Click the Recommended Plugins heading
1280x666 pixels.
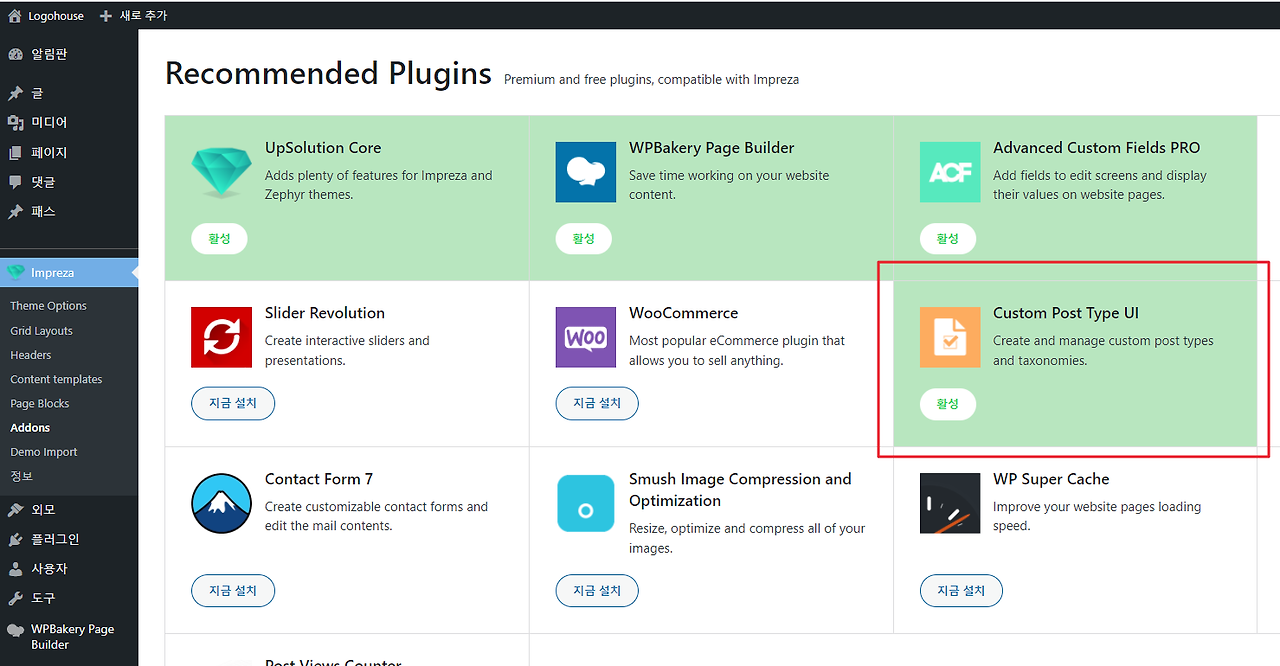coord(328,73)
